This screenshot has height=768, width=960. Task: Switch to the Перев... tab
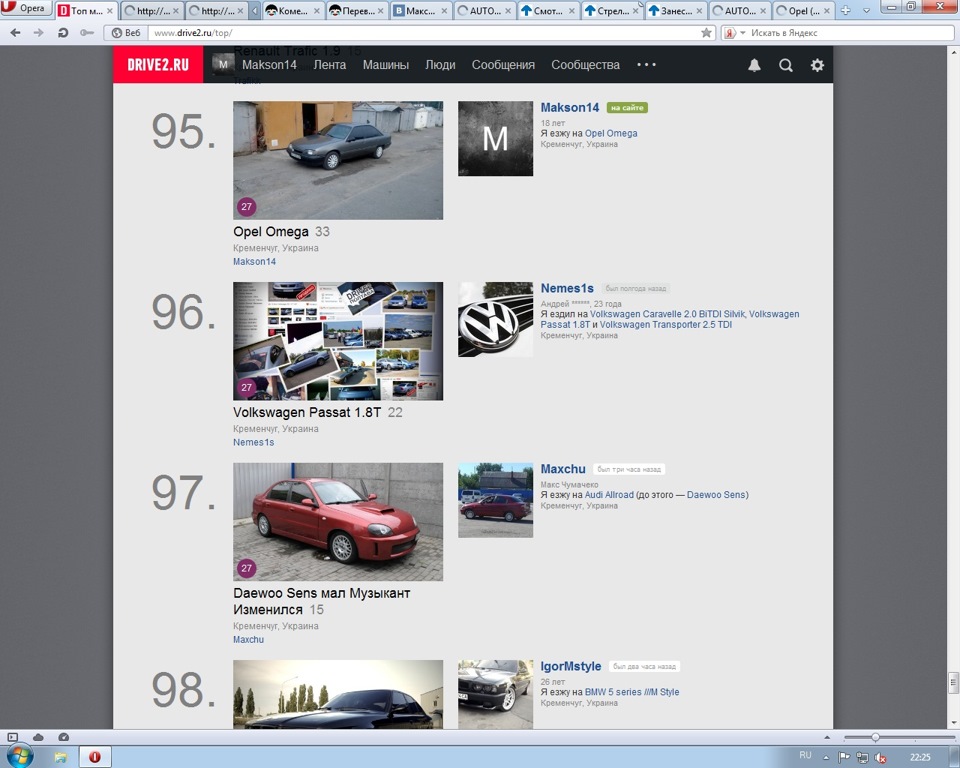click(x=357, y=10)
